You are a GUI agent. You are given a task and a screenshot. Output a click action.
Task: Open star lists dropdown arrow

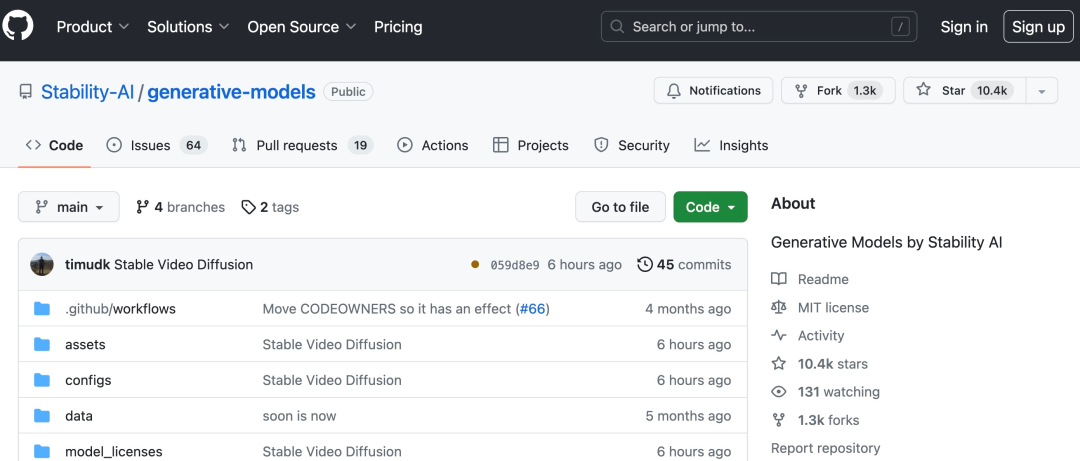pos(1041,91)
